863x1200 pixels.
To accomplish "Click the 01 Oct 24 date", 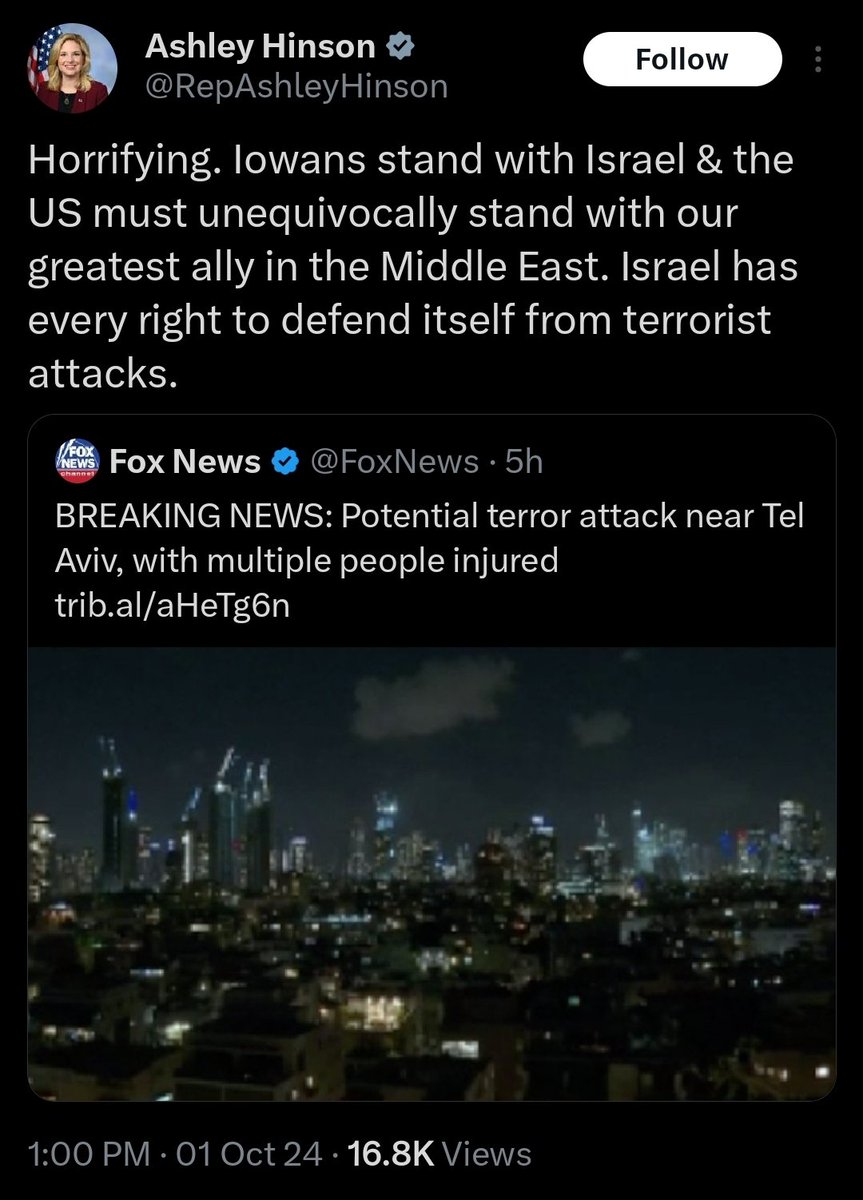I will pyautogui.click(x=248, y=1155).
